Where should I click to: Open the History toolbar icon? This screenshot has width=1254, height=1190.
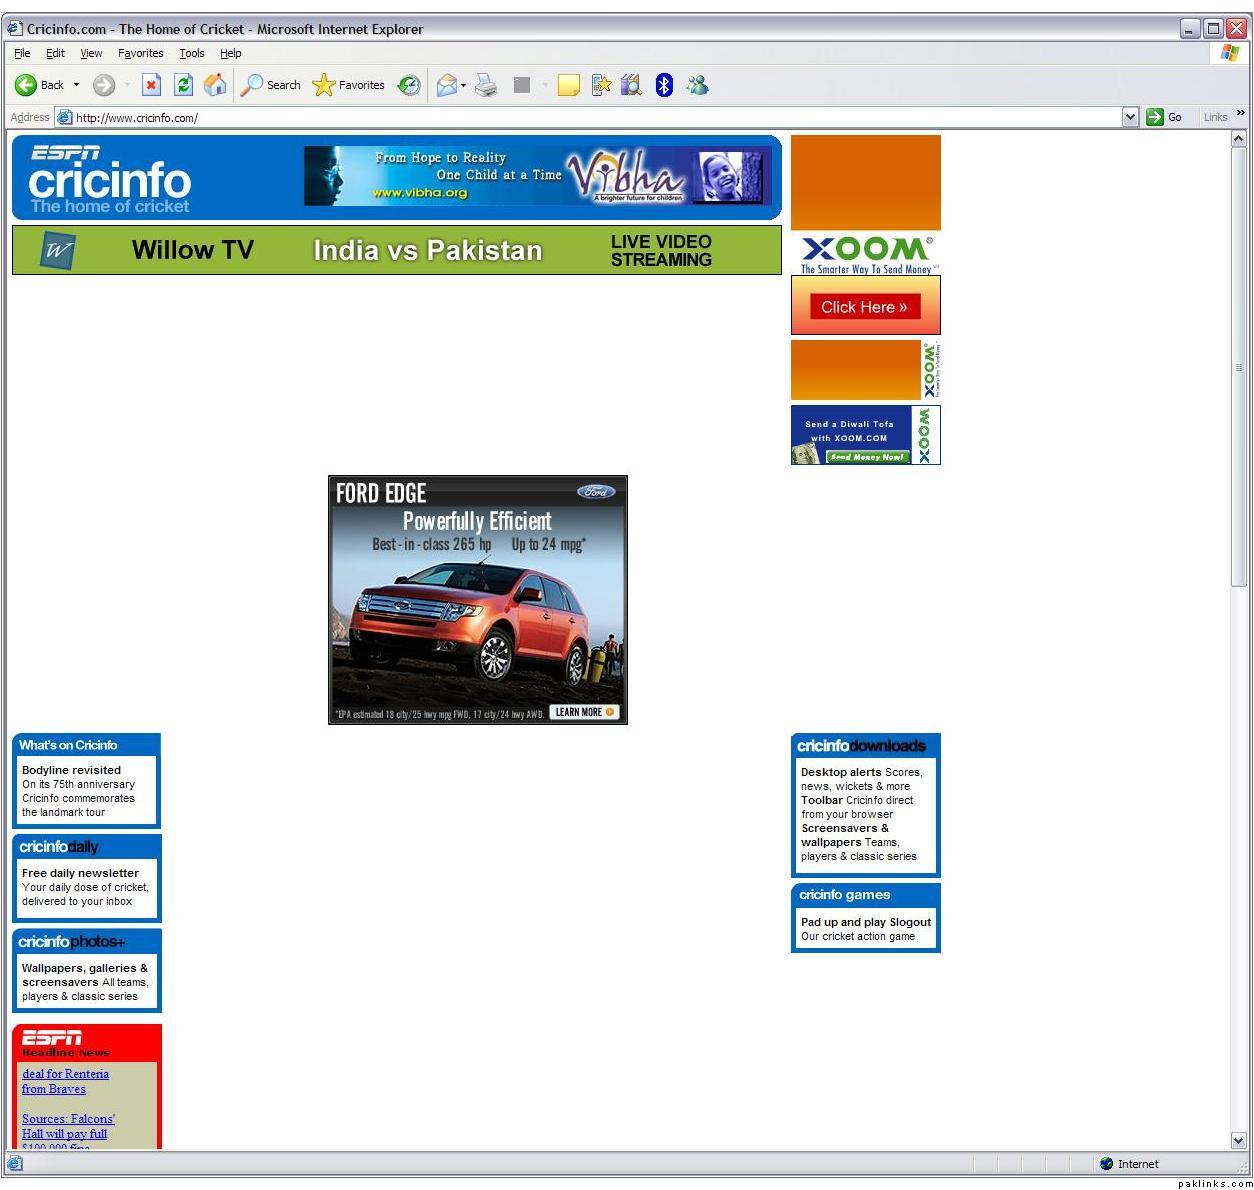coord(409,85)
